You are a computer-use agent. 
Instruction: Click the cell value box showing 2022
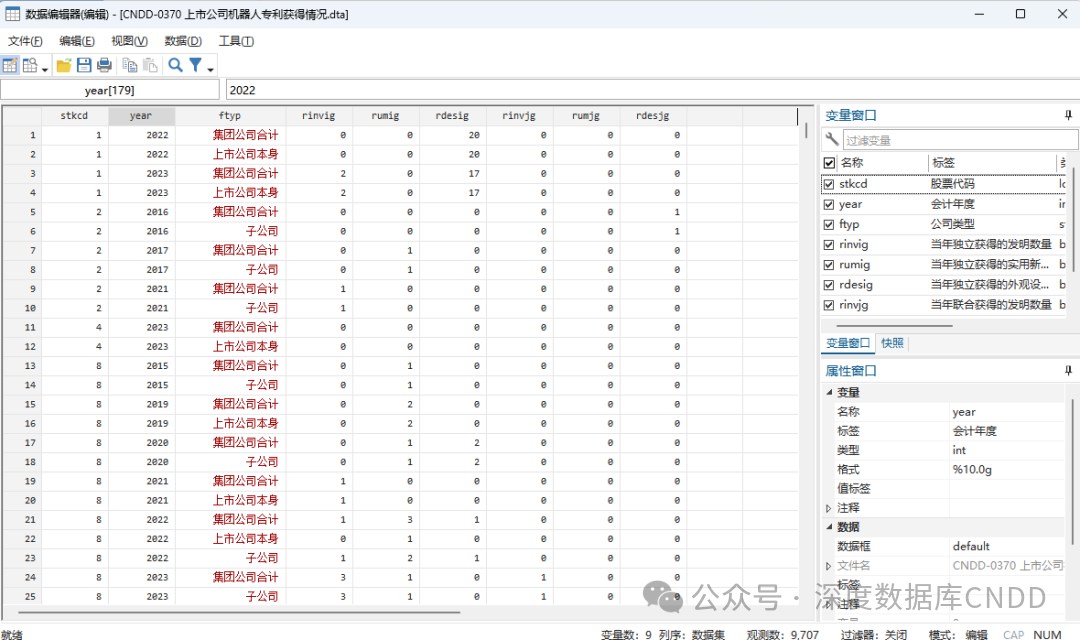coord(652,90)
